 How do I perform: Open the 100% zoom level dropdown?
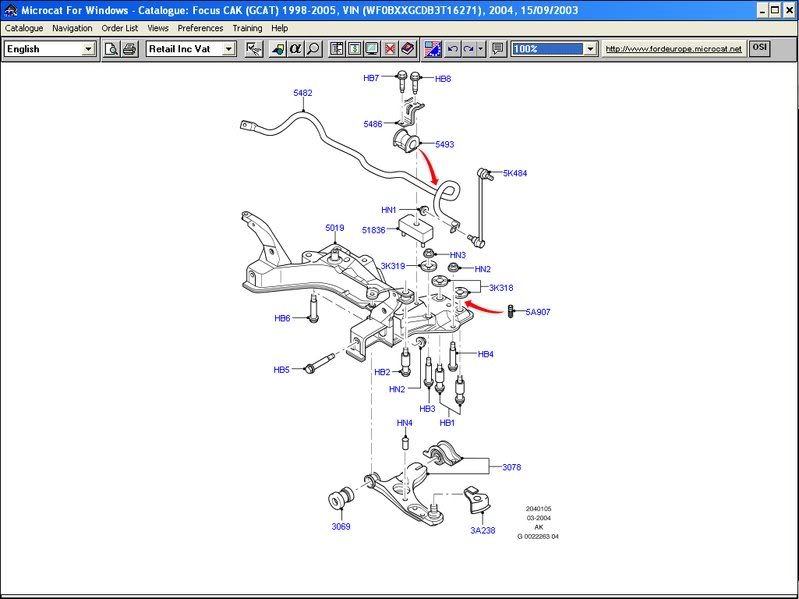click(x=590, y=49)
